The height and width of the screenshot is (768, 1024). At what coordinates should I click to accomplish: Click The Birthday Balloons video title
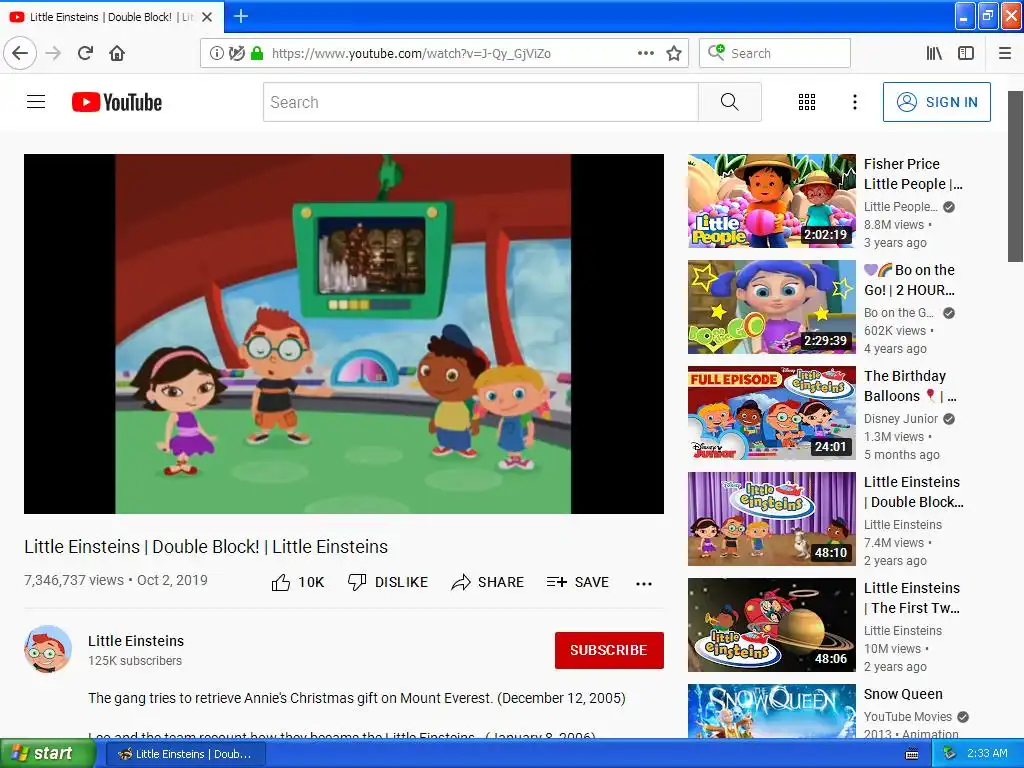(910, 386)
